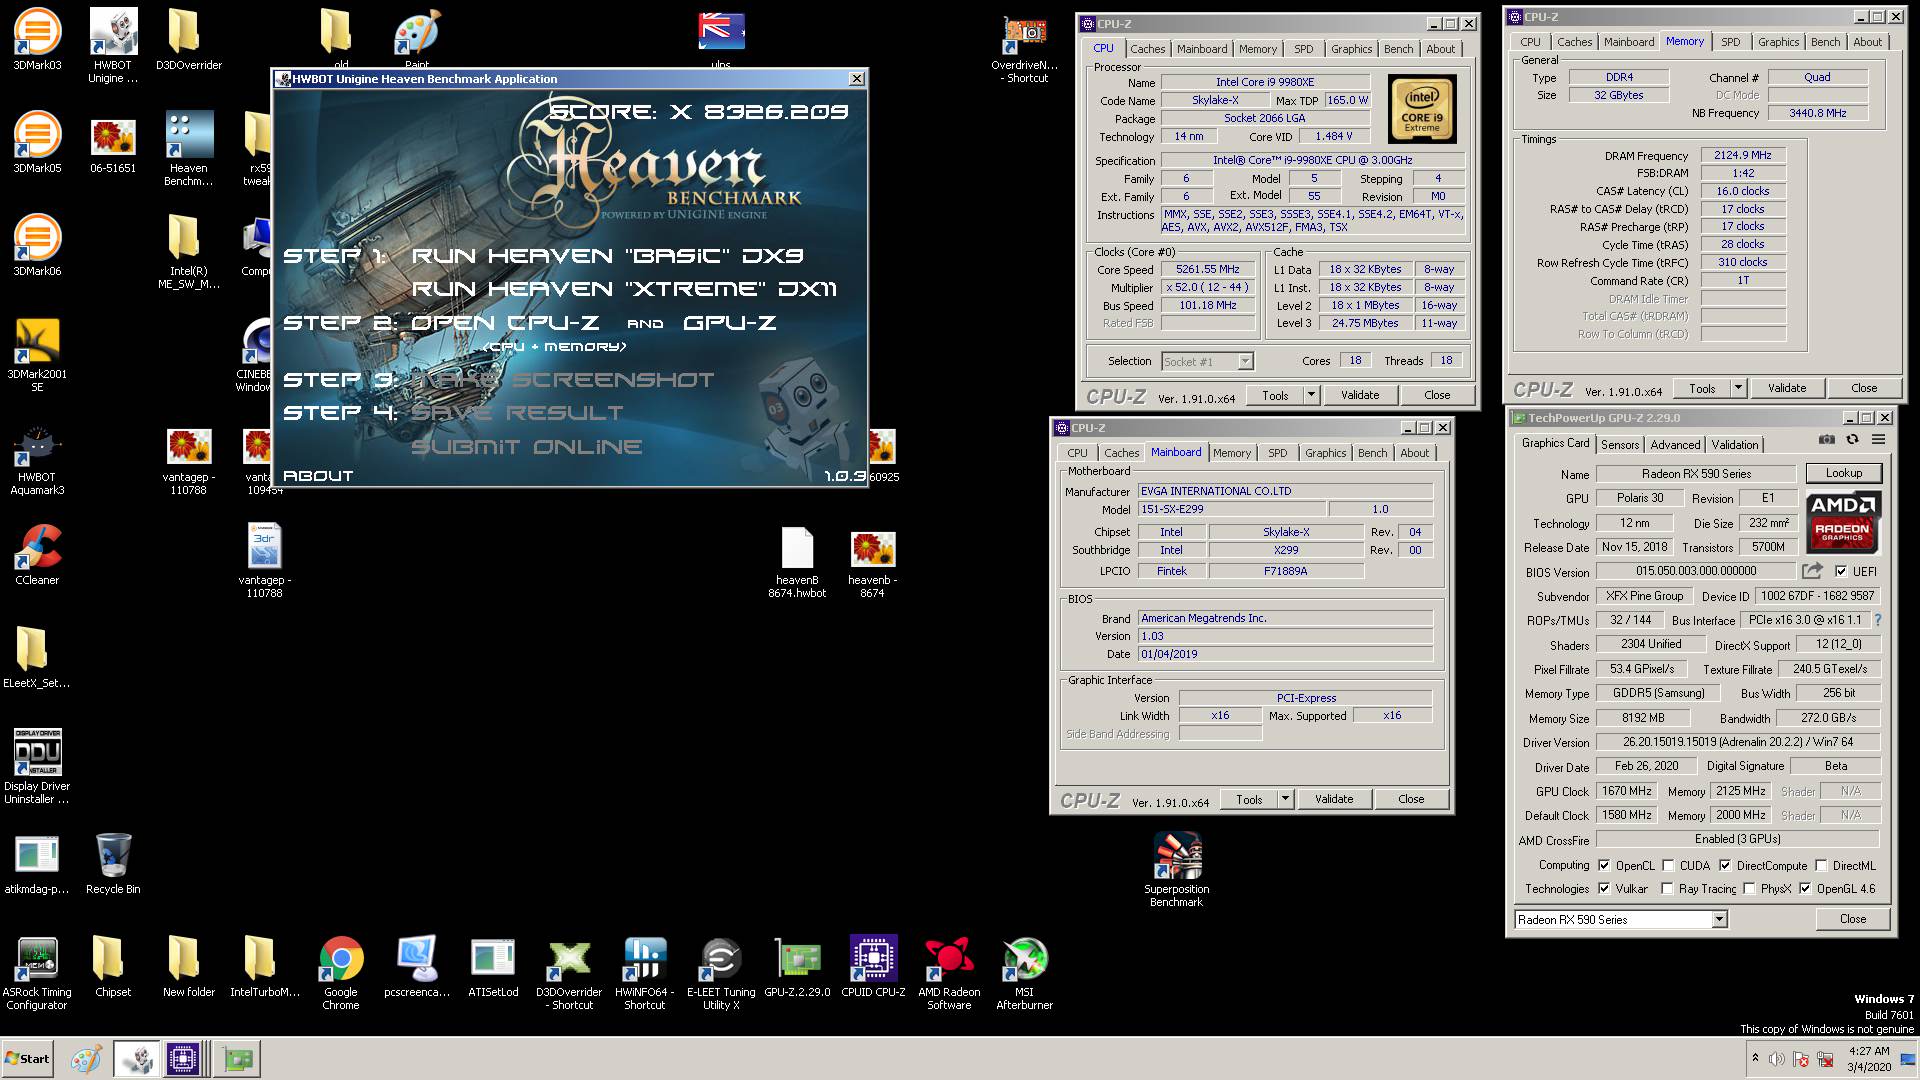Select the E-LEET Tuning Utility X icon
Viewport: 1920px width, 1080px height.
721,973
